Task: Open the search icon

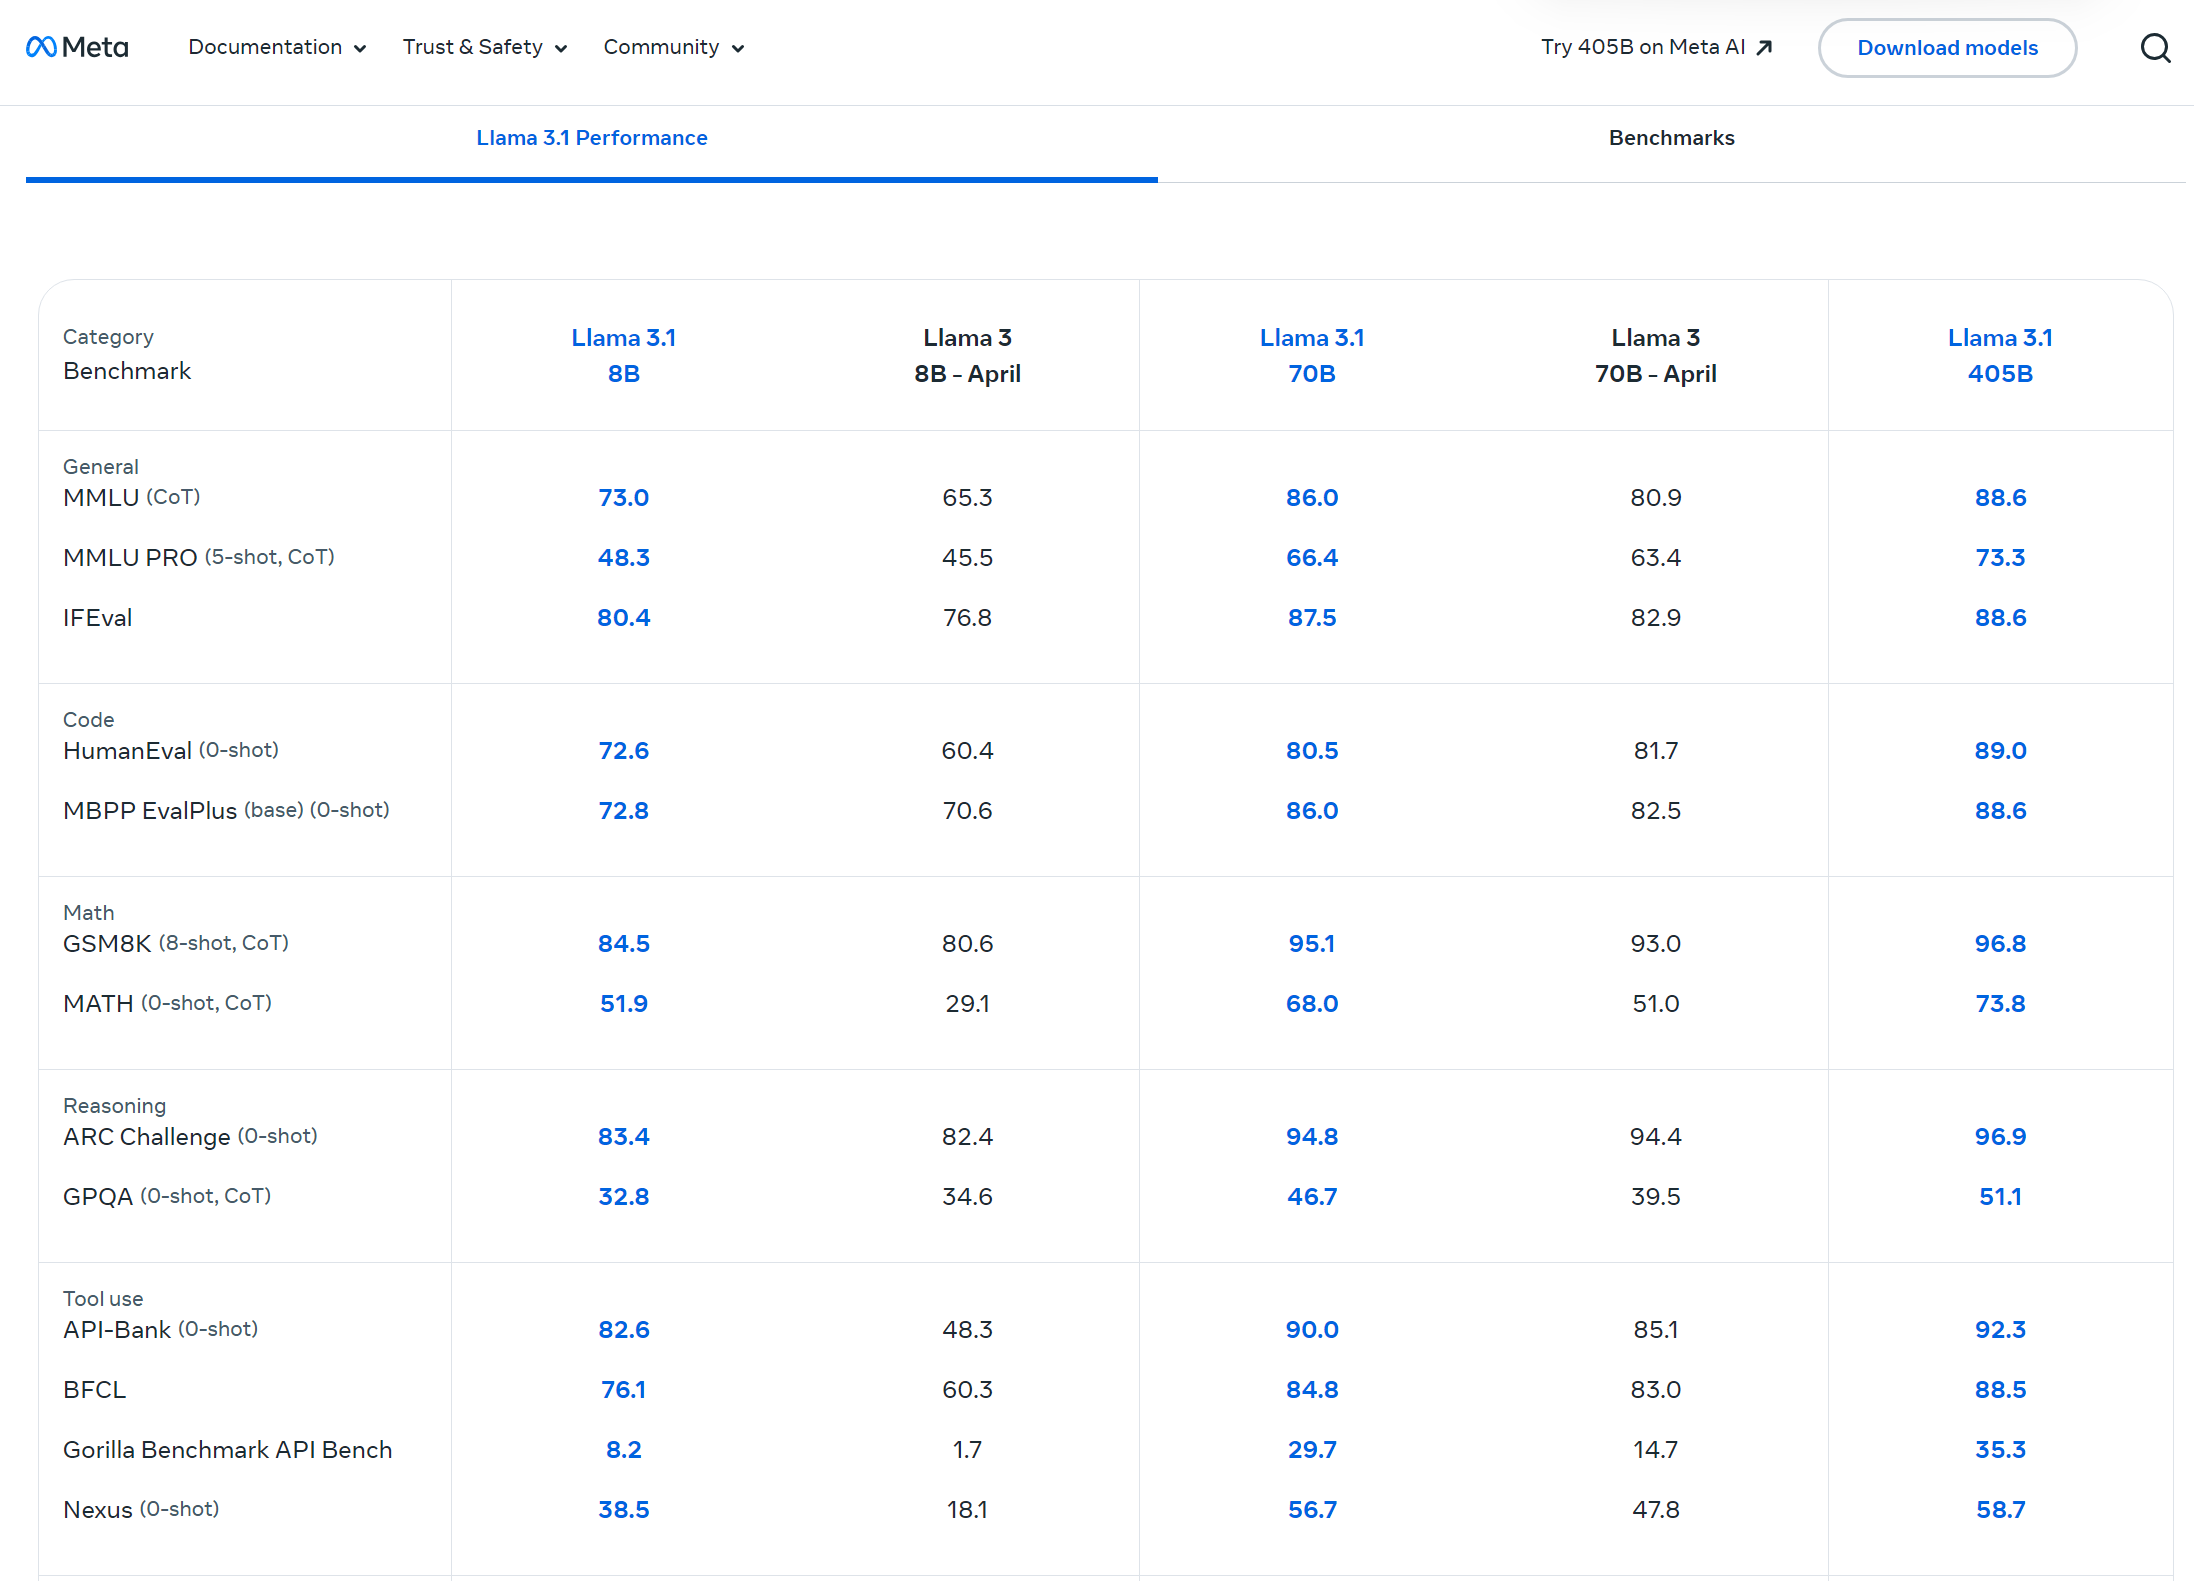Action: point(2155,48)
